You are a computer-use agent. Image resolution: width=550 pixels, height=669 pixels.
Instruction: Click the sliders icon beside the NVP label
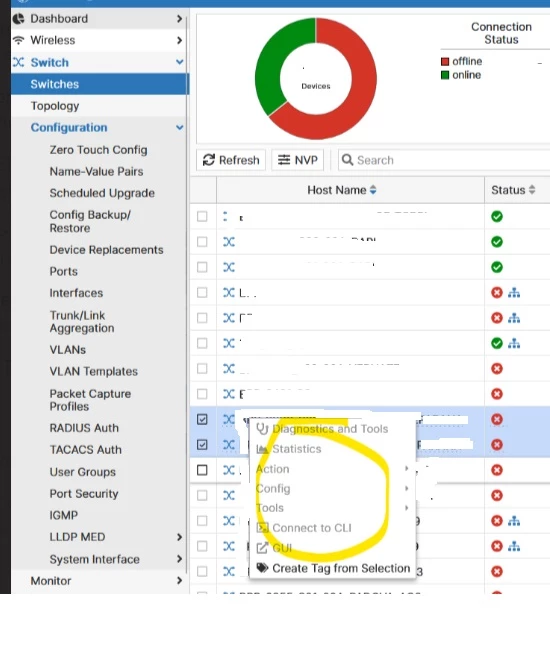(284, 160)
